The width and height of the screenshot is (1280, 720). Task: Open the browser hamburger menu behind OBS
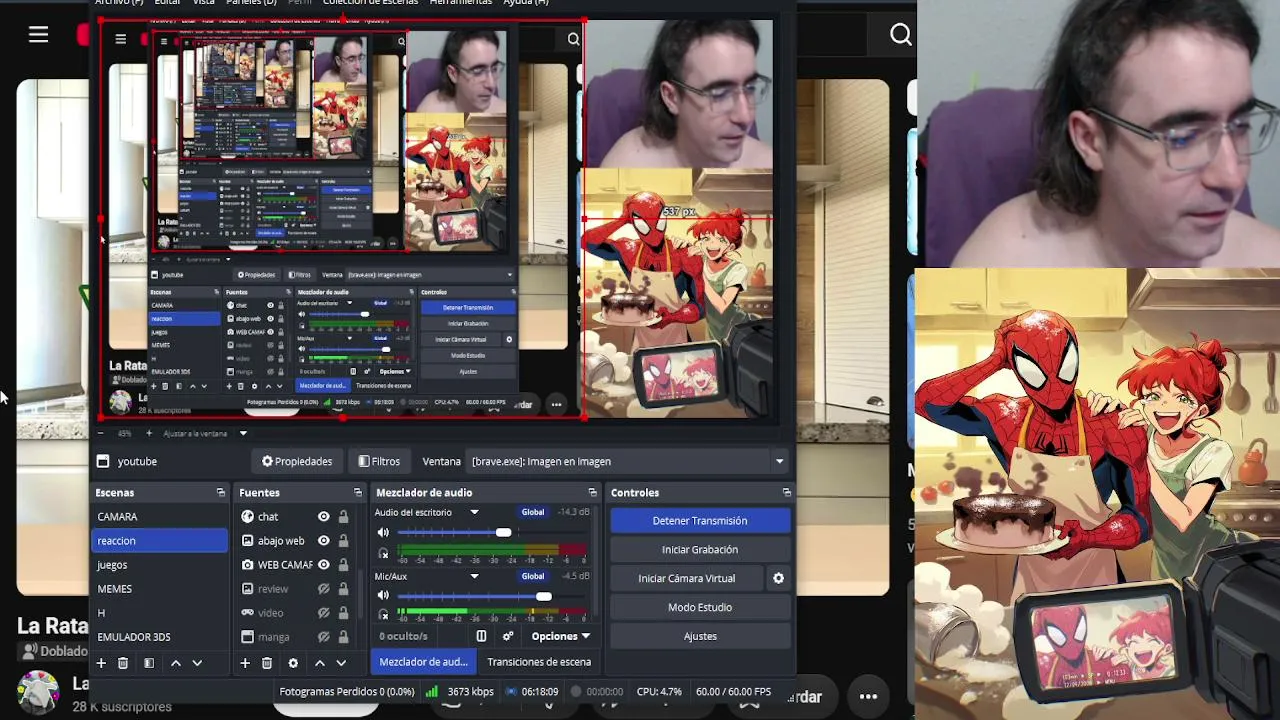tap(38, 35)
